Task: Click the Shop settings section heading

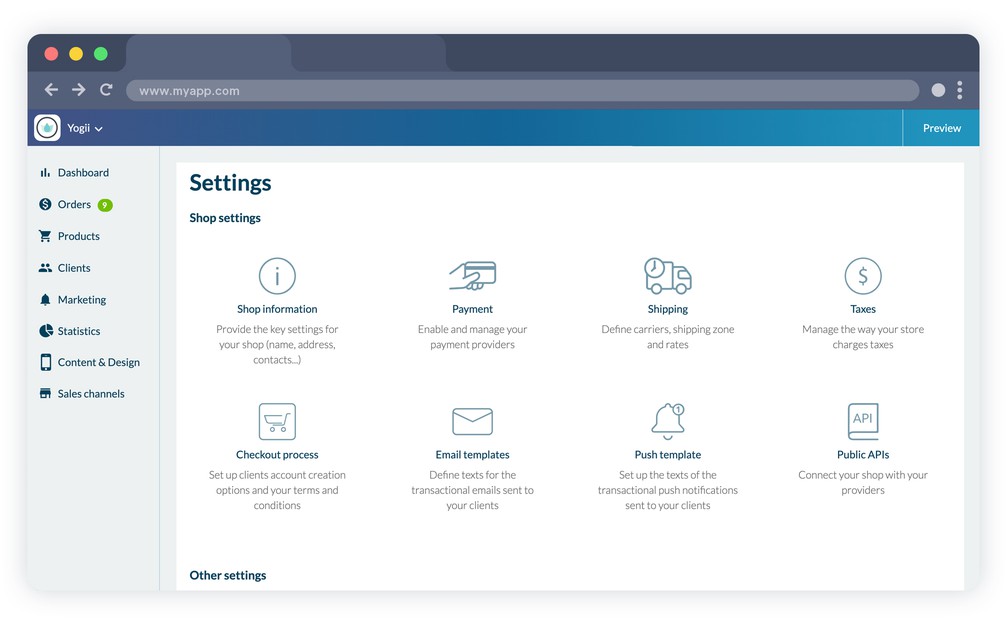Action: [225, 218]
